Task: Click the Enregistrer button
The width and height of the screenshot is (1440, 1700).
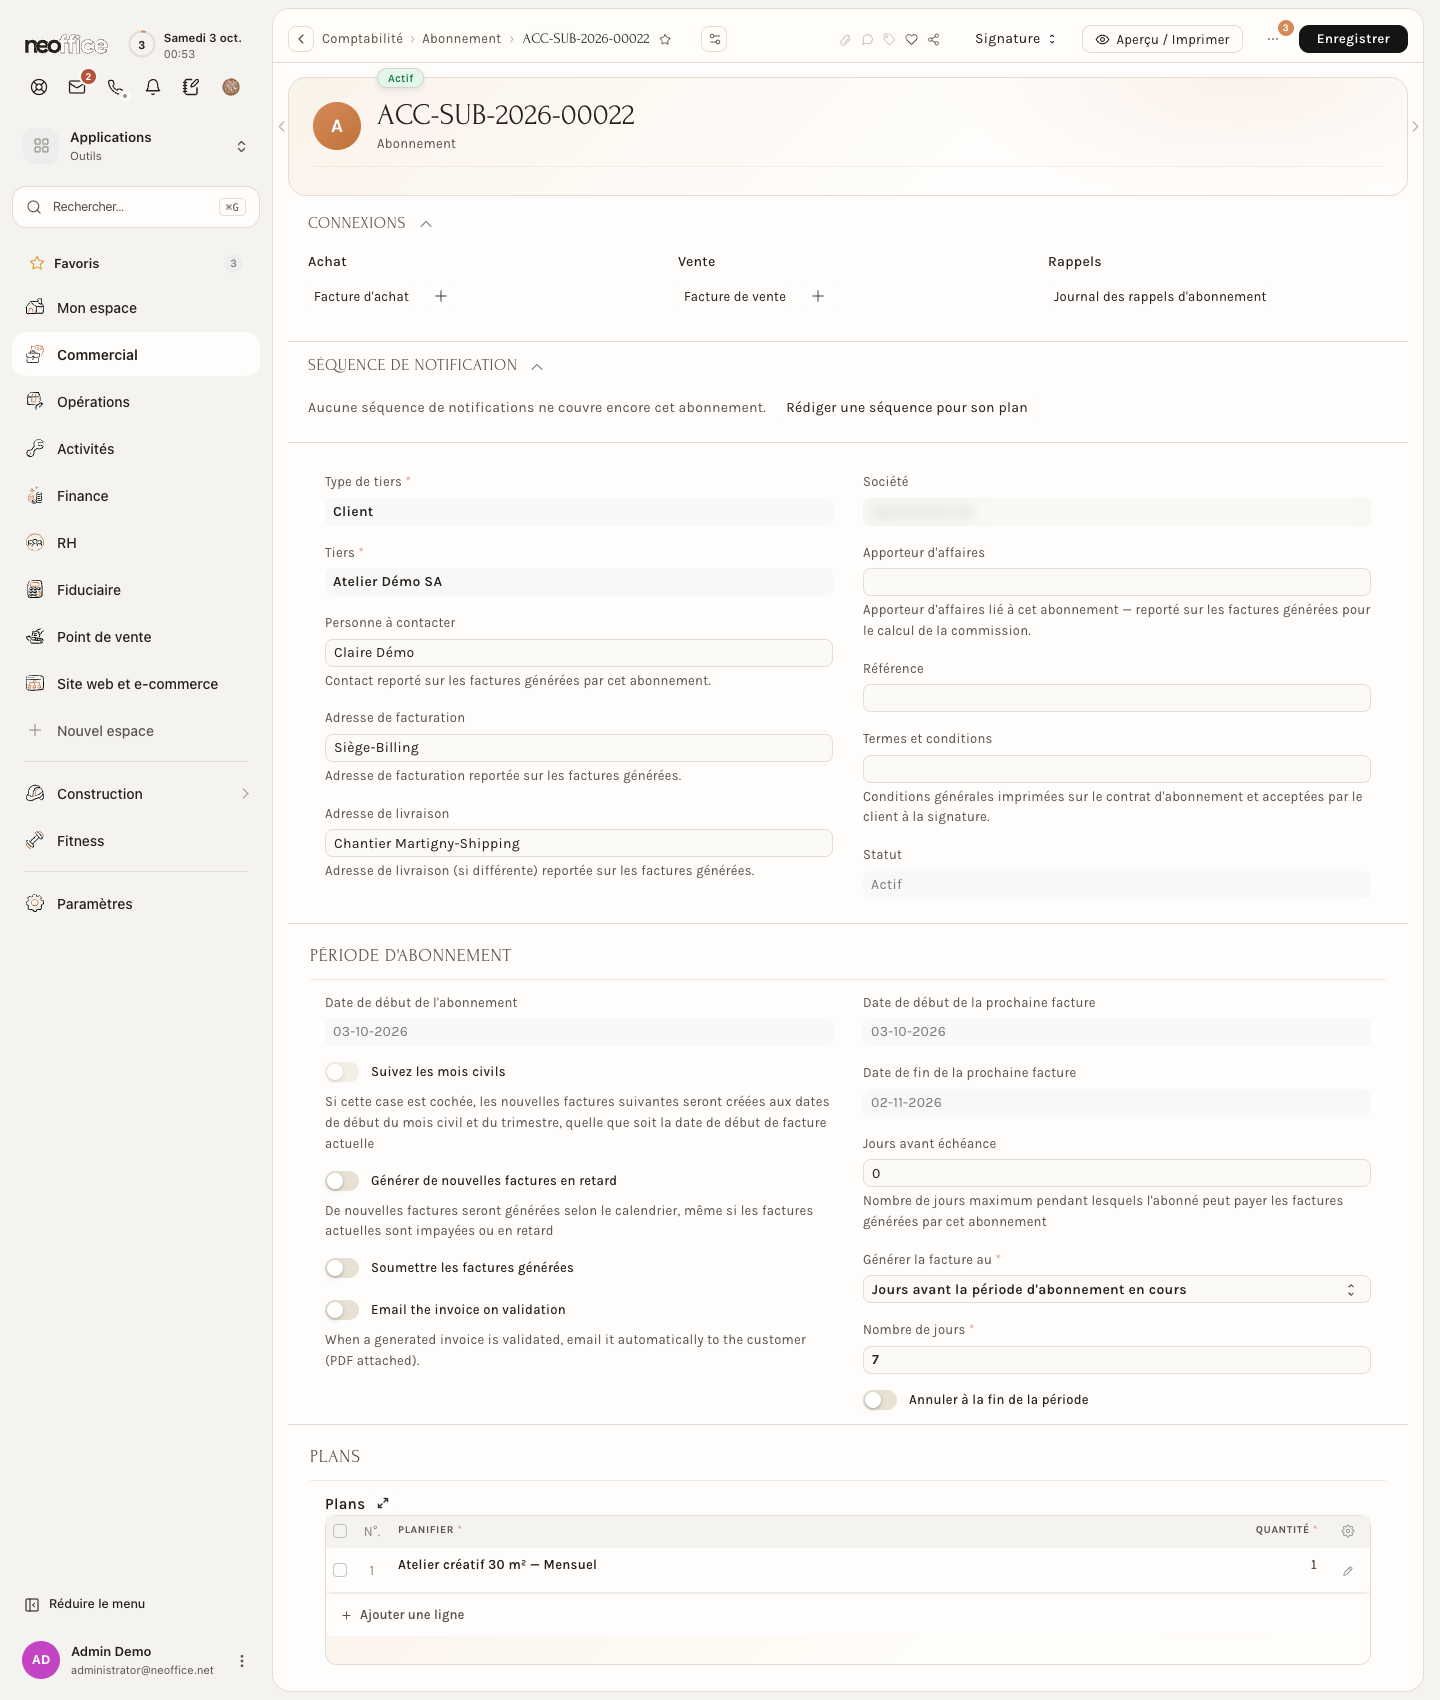Action: pyautogui.click(x=1353, y=39)
